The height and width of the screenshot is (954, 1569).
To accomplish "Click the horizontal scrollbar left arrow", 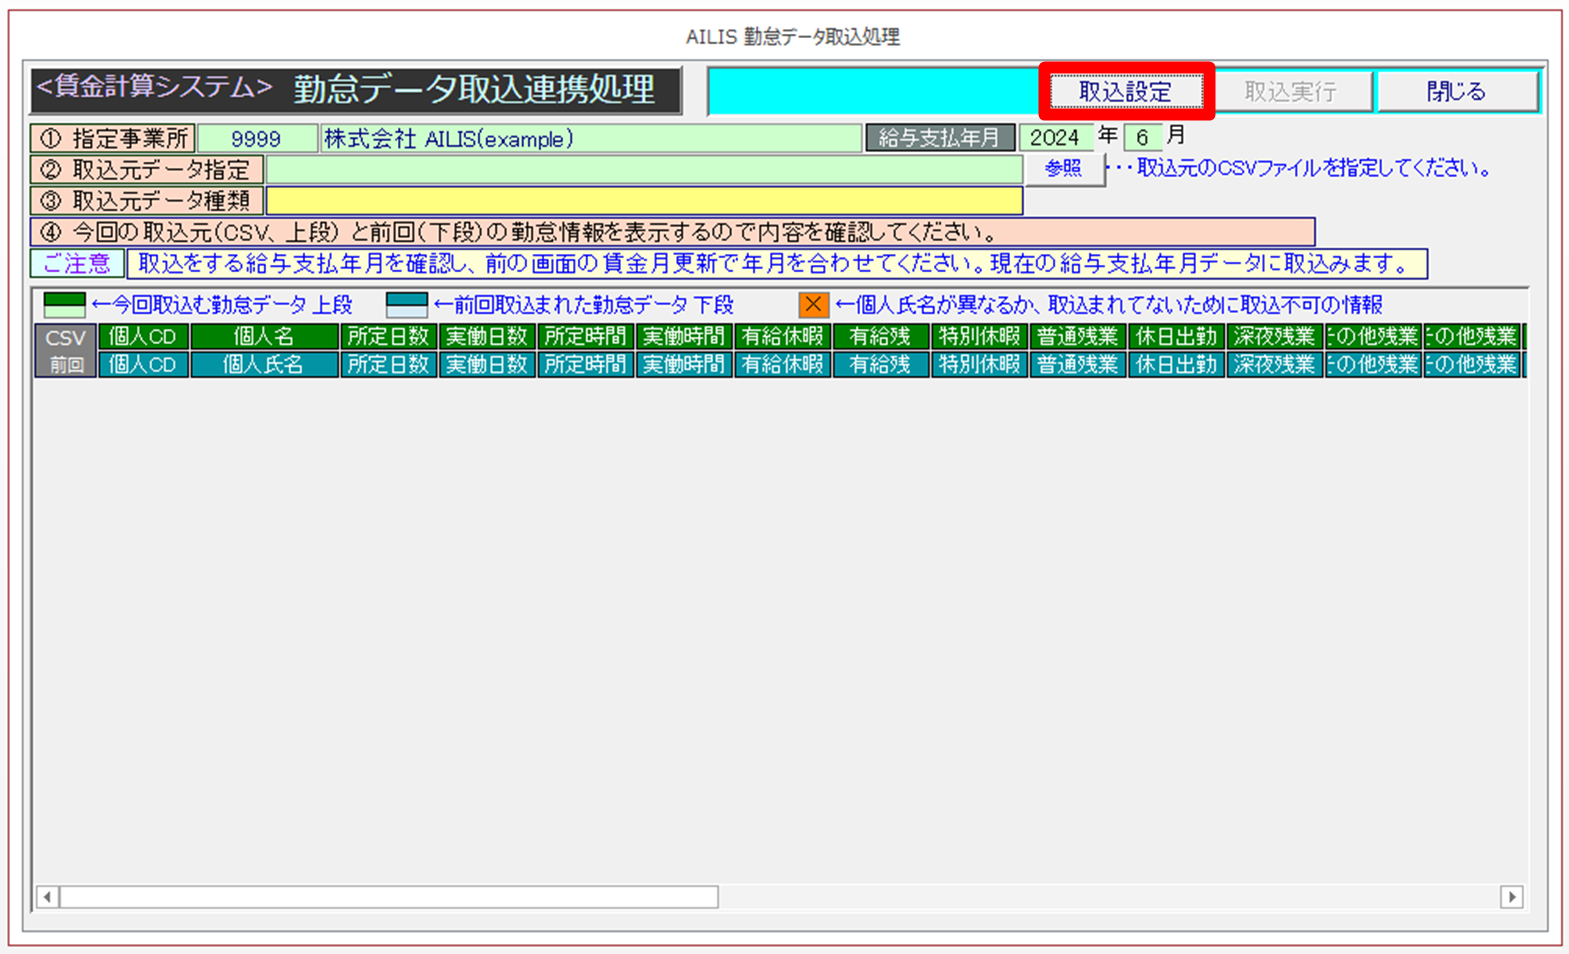I will click(x=47, y=897).
